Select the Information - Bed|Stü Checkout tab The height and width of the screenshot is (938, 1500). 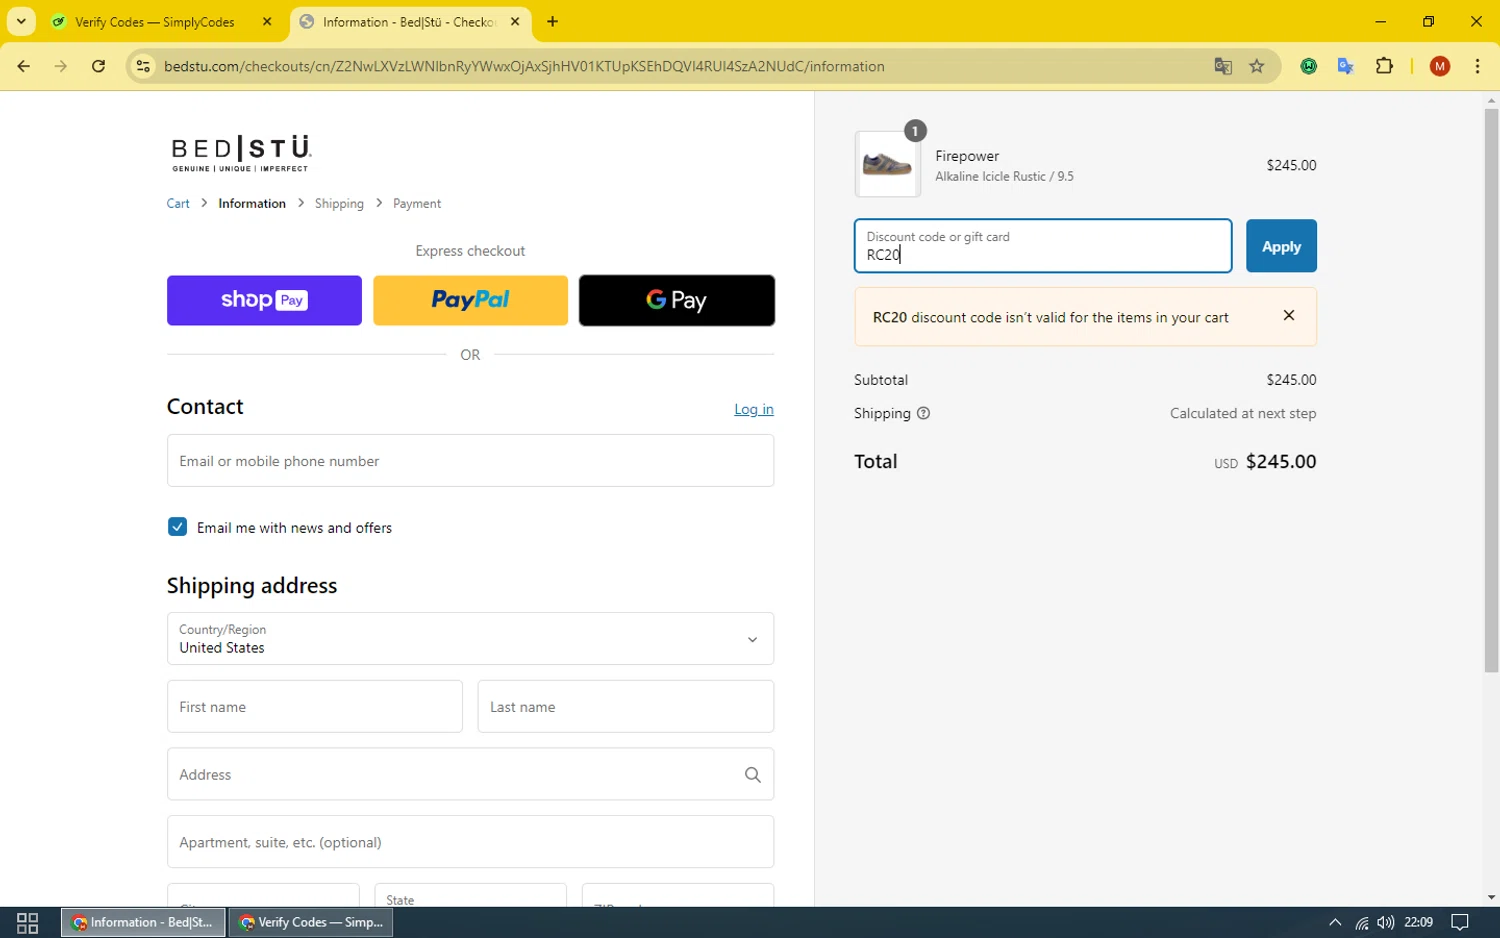click(x=410, y=22)
